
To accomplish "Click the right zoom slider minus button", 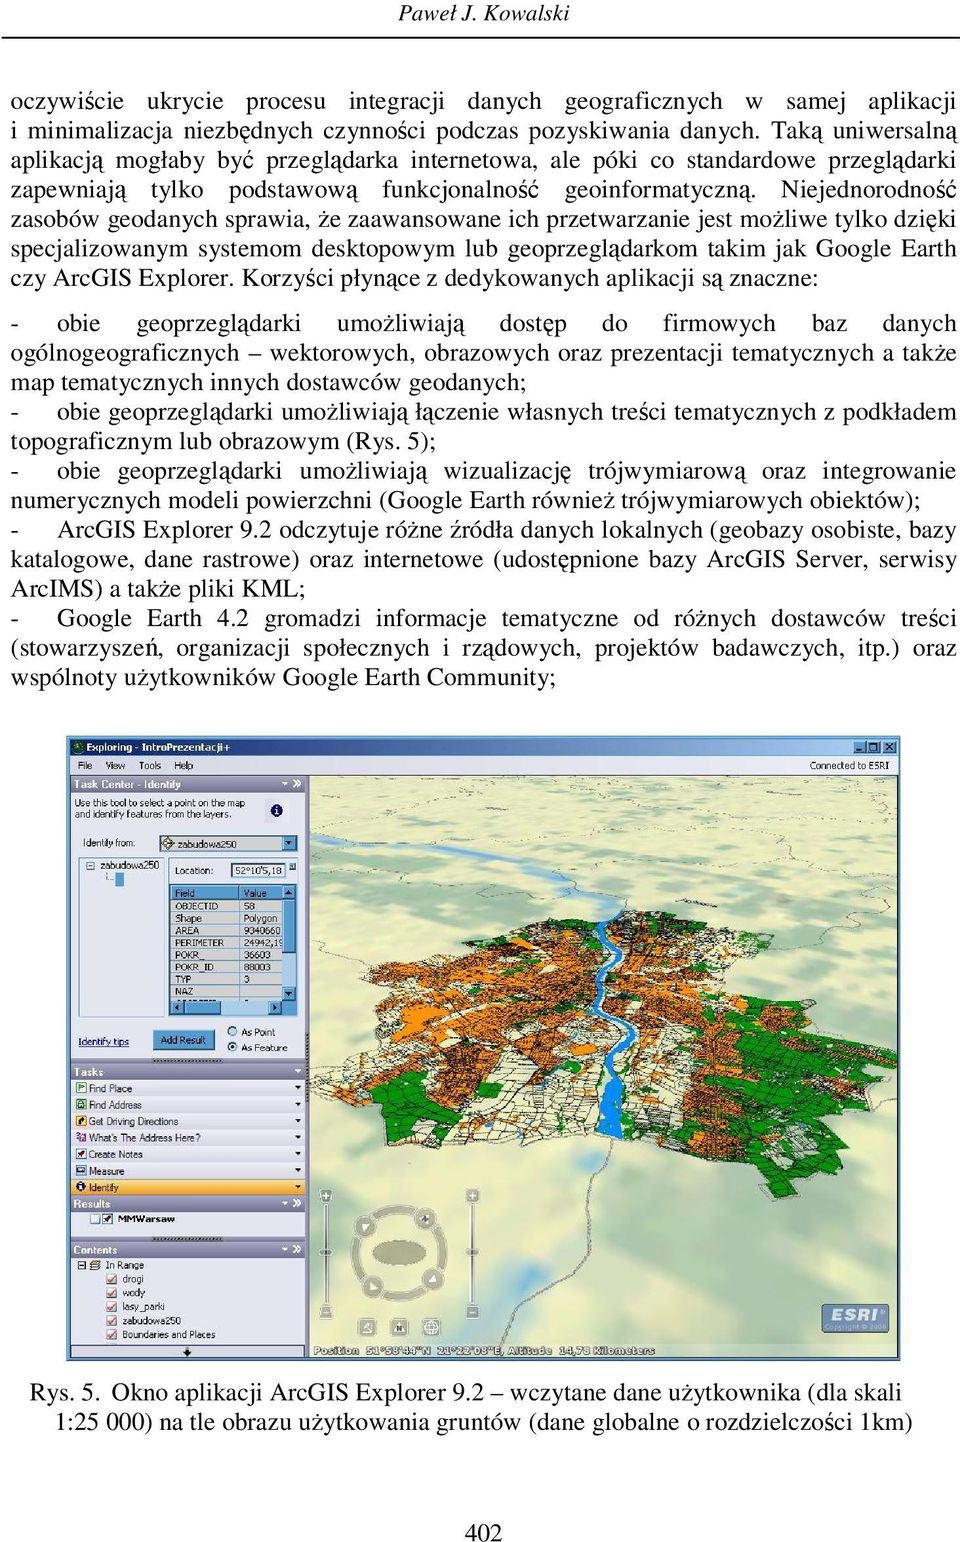I will click(472, 1311).
